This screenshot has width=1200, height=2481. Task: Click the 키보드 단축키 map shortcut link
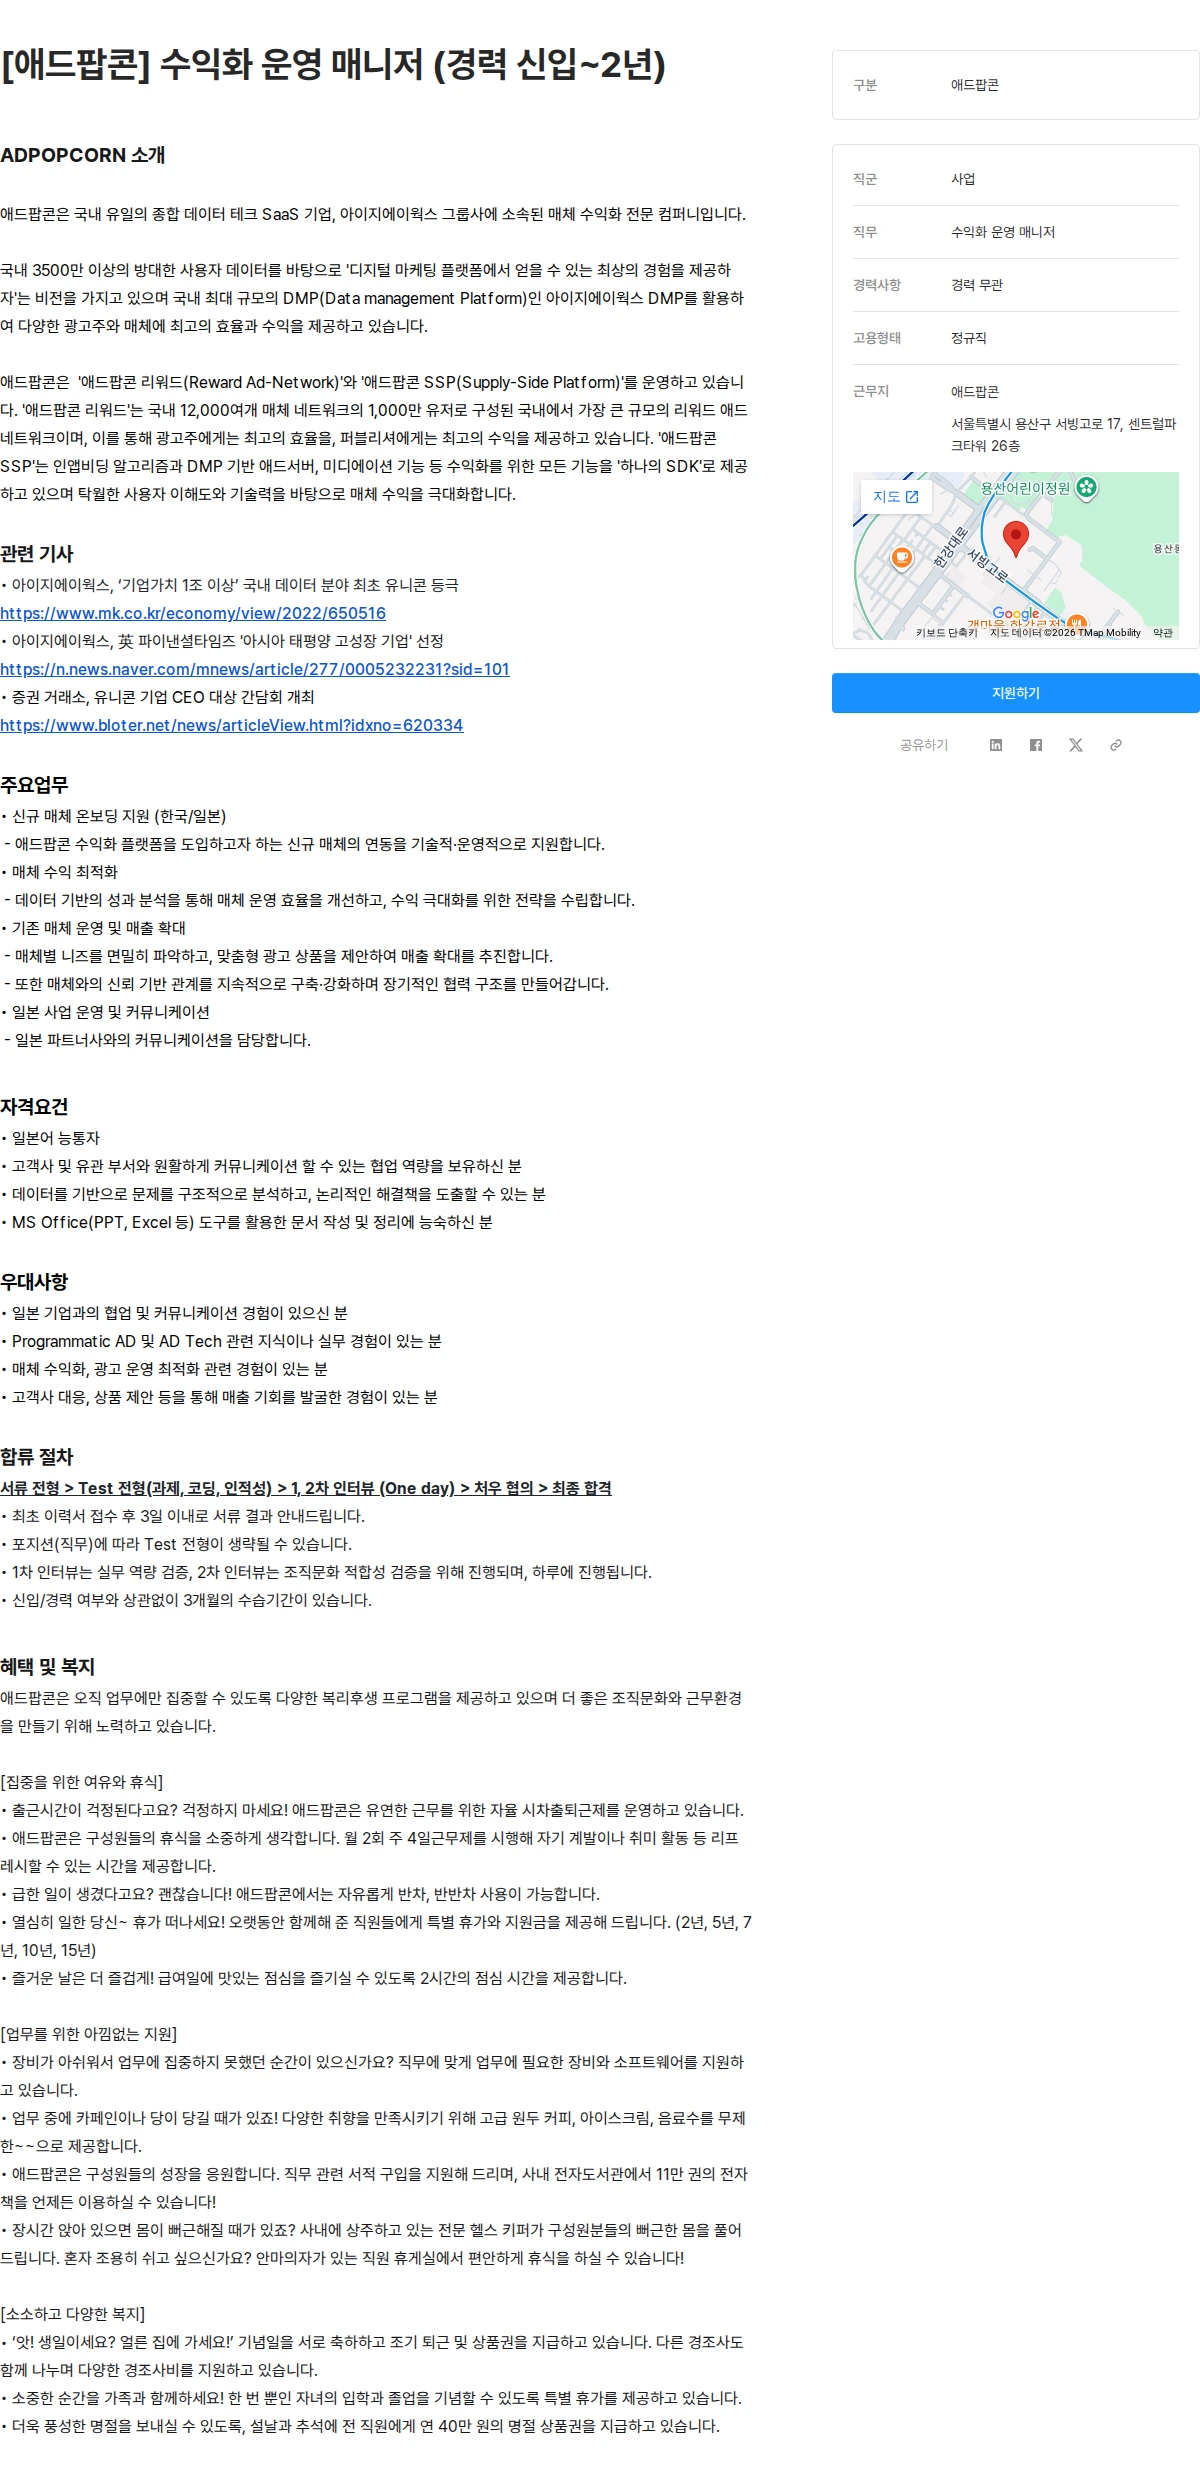click(947, 633)
